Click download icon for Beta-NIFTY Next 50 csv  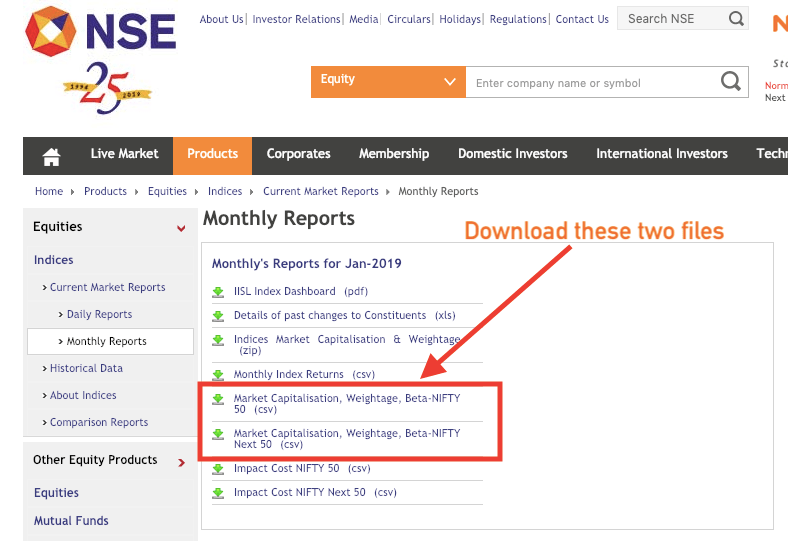pyautogui.click(x=218, y=434)
